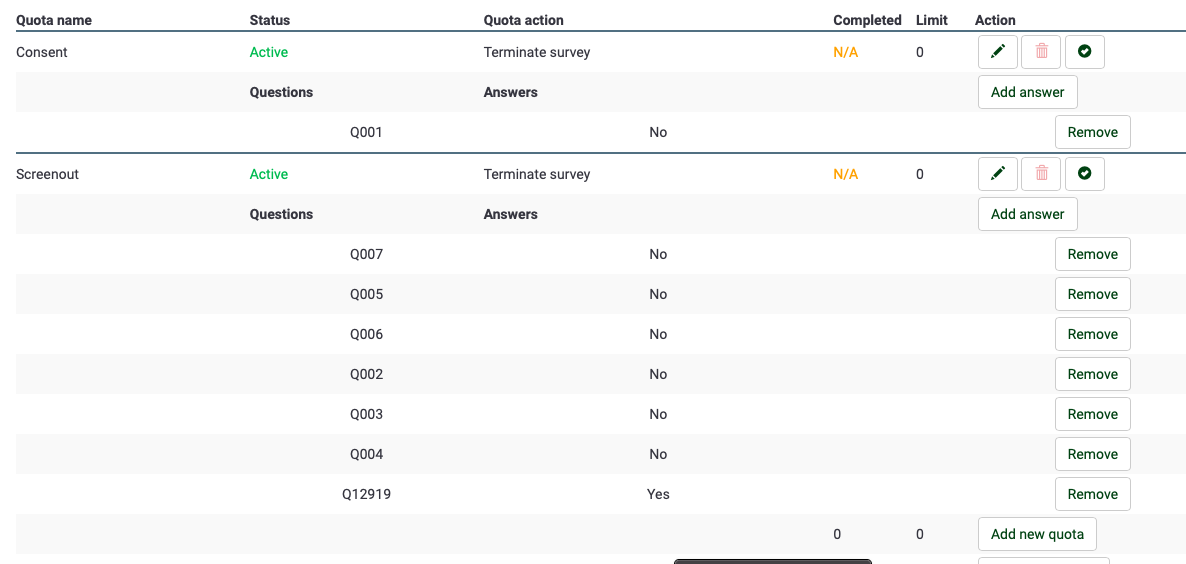Image resolution: width=1186 pixels, height=564 pixels.
Task: Click the check-circle icon for Consent quota
Action: 1084,52
